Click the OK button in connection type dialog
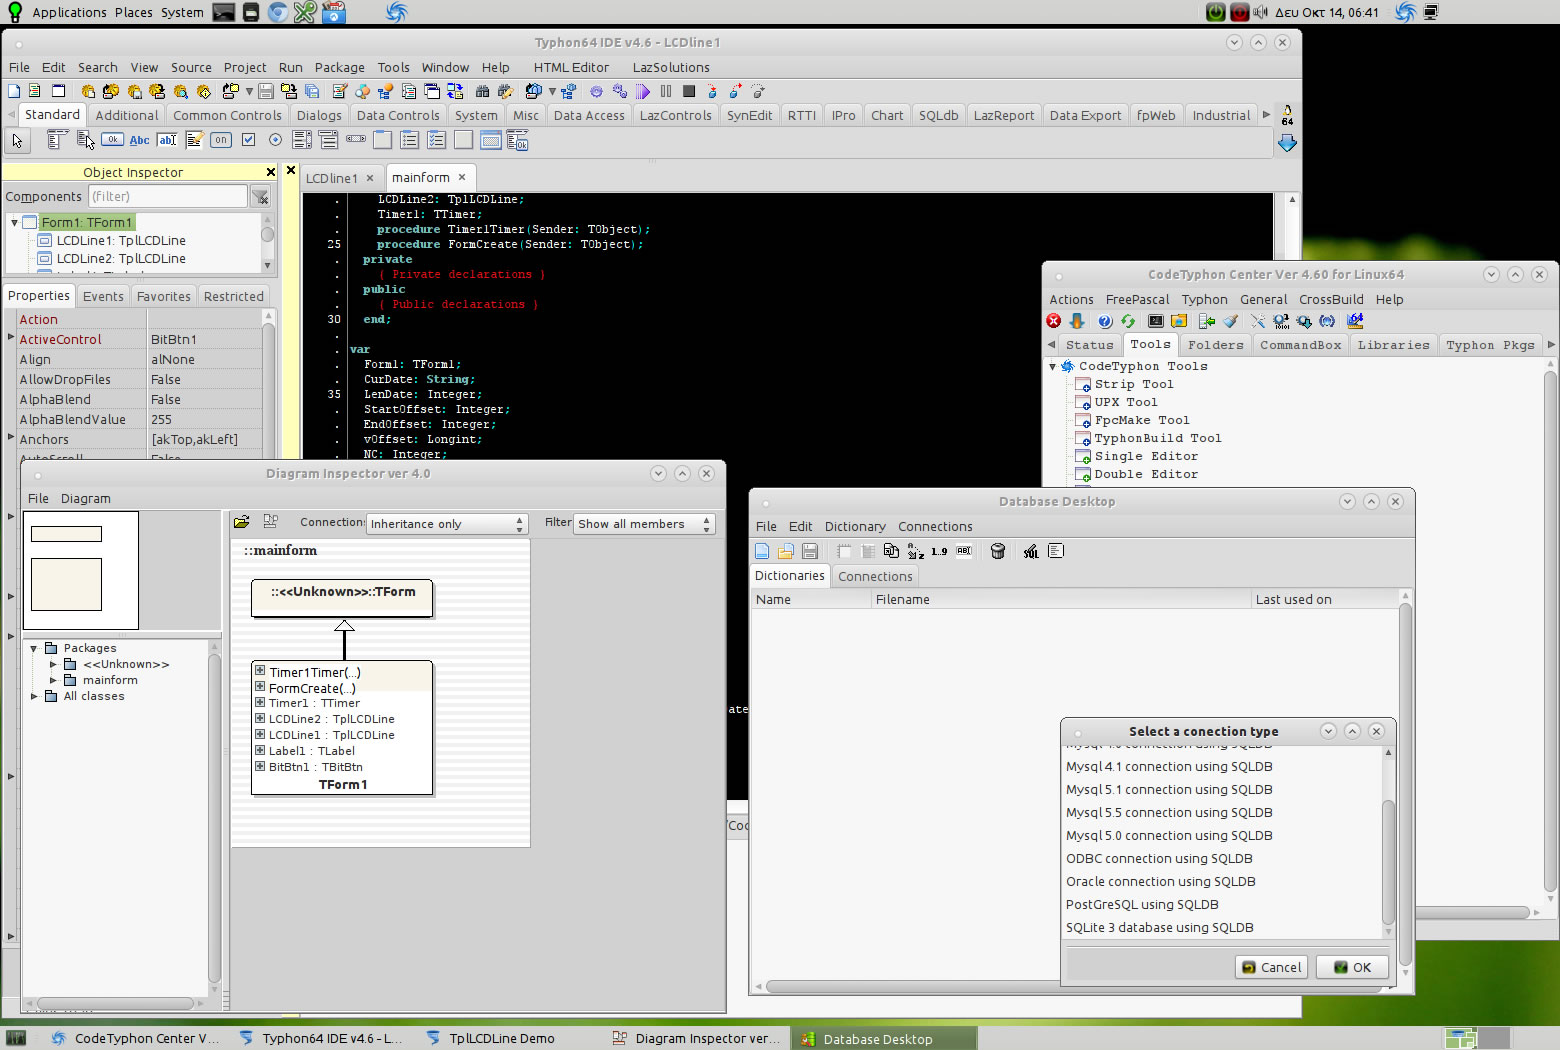The image size is (1560, 1050). [1352, 967]
